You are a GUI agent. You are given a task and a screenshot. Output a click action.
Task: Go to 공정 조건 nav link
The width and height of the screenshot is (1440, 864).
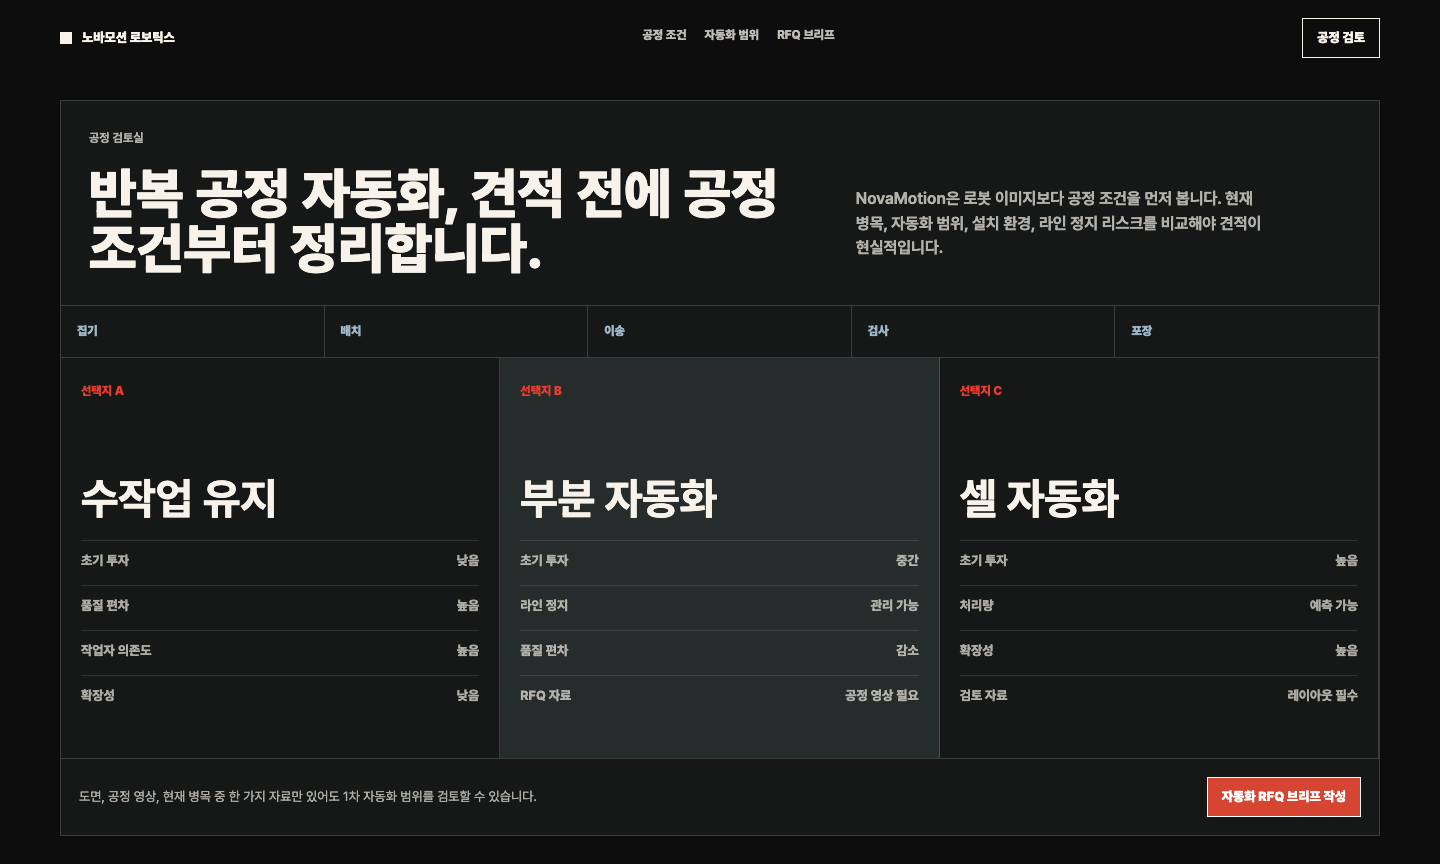pyautogui.click(x=664, y=35)
